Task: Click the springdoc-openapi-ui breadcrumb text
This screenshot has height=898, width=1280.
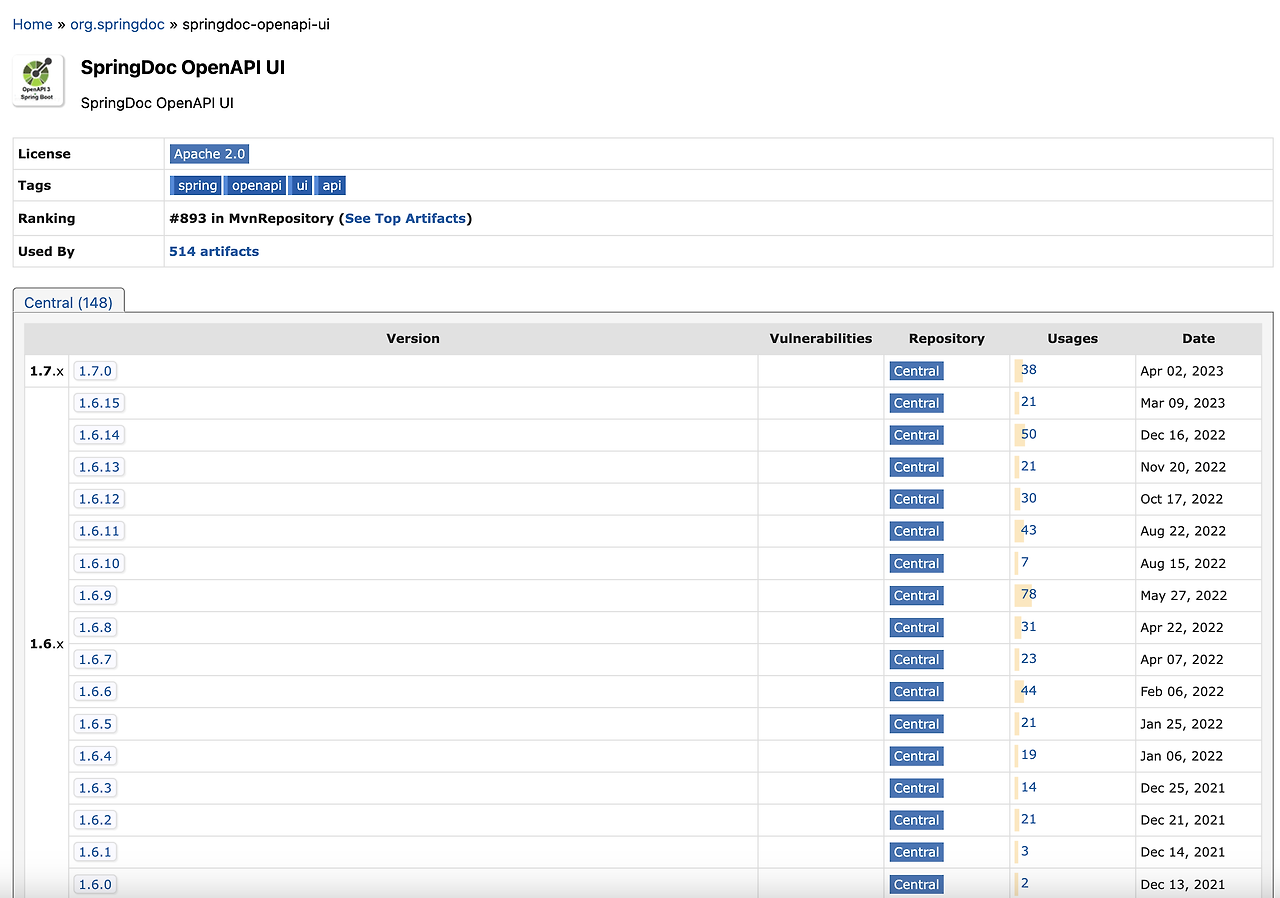Action: point(256,24)
